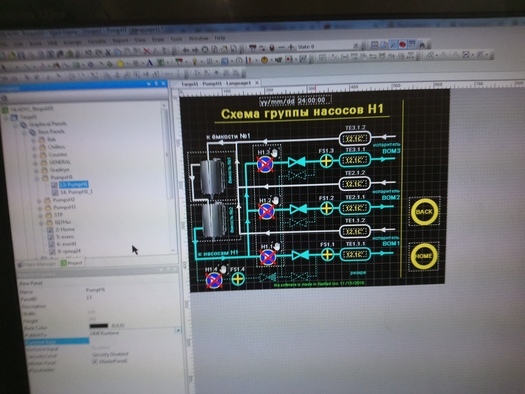Click the cyan valve symbol after pump H1.2

pos(298,210)
